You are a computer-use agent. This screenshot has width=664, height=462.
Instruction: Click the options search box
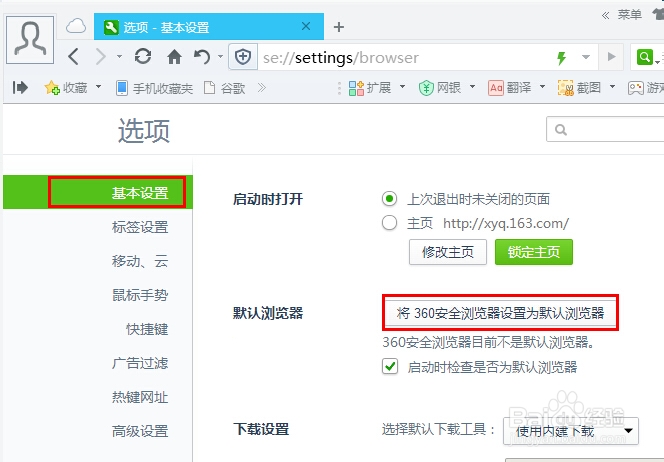pos(606,129)
